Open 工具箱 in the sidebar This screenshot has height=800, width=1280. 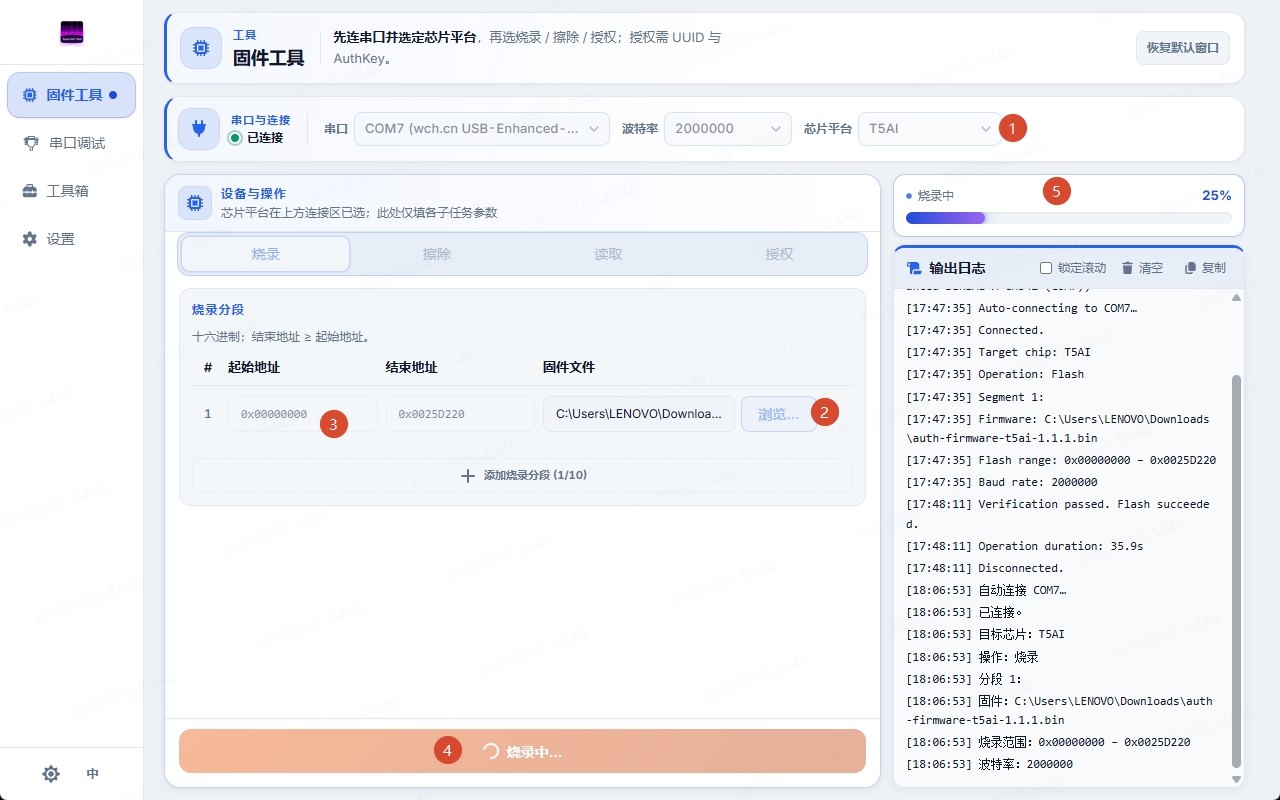point(71,191)
